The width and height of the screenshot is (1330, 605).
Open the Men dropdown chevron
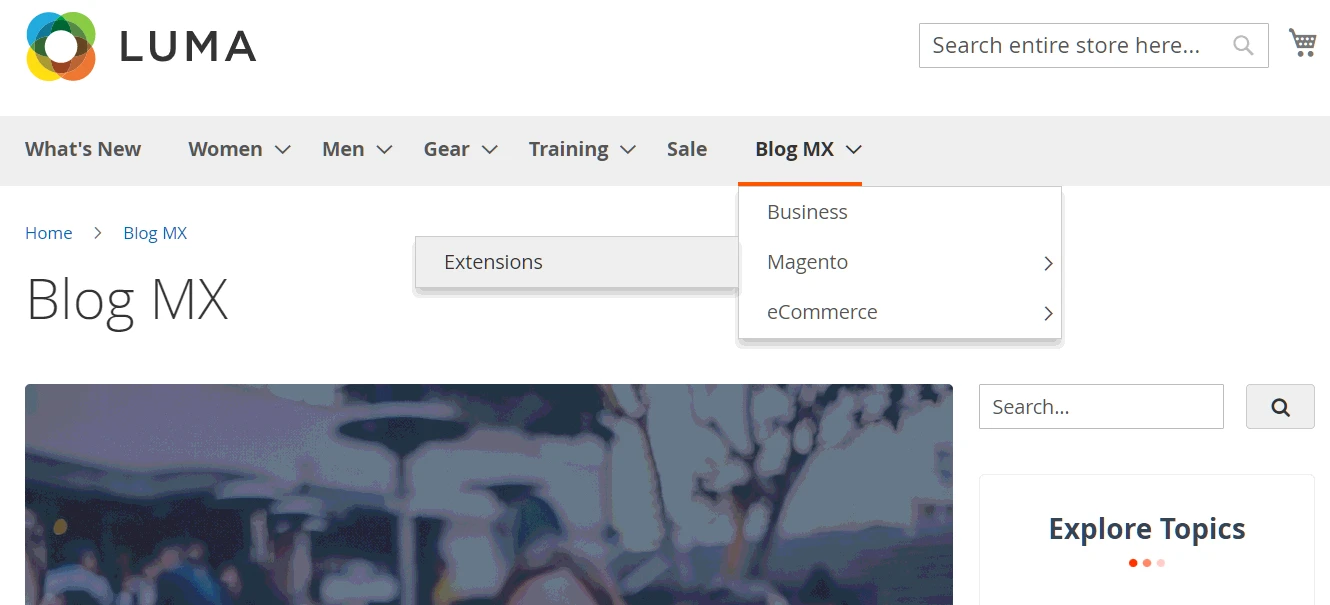(384, 150)
